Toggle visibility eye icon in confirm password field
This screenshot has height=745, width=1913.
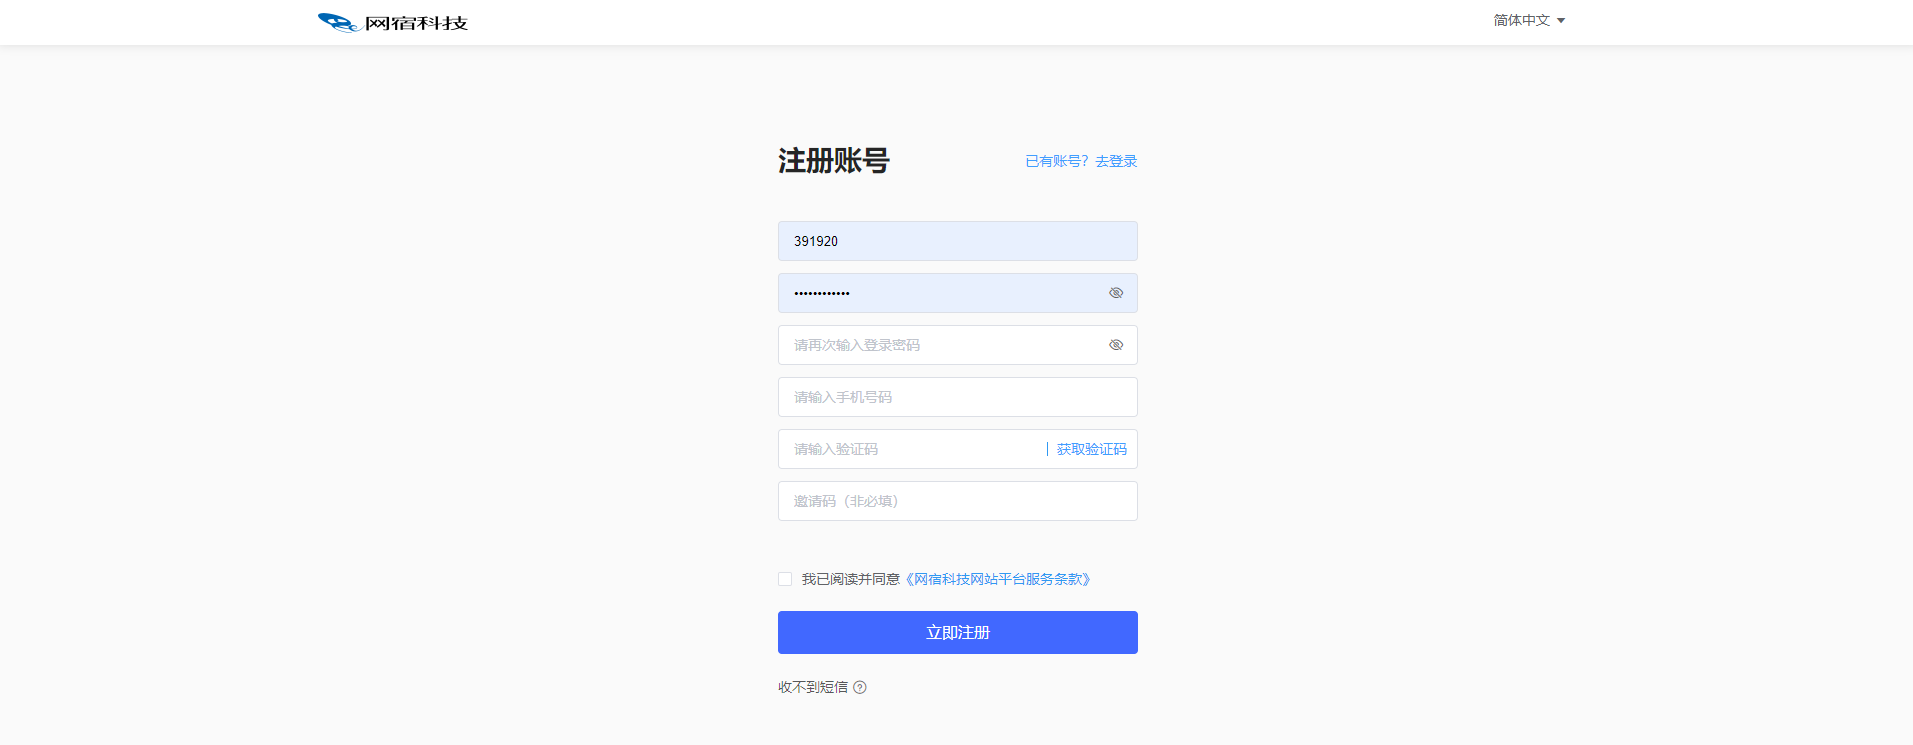pos(1116,345)
